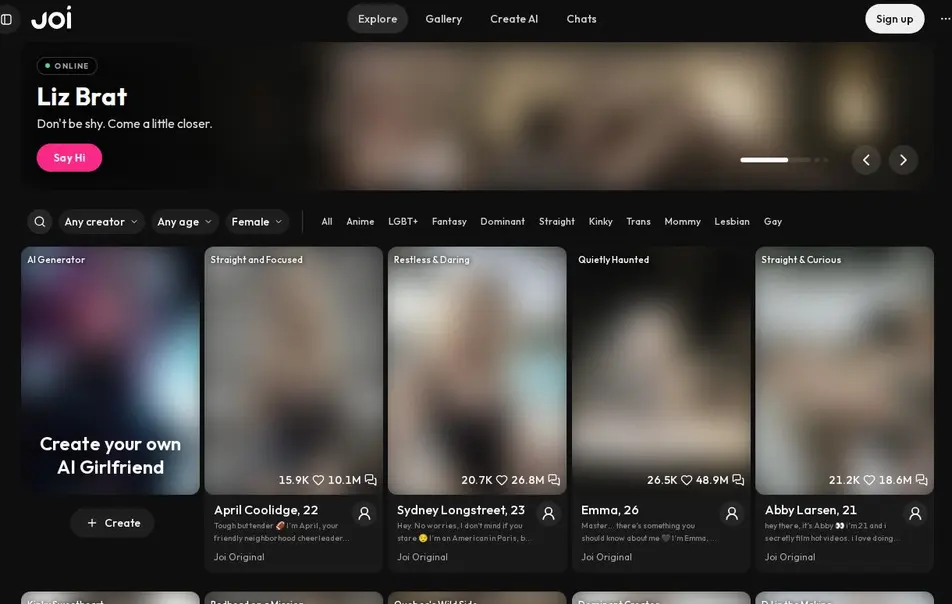Like April Coolidge via heart icon
The image size is (952, 604).
pyautogui.click(x=318, y=480)
